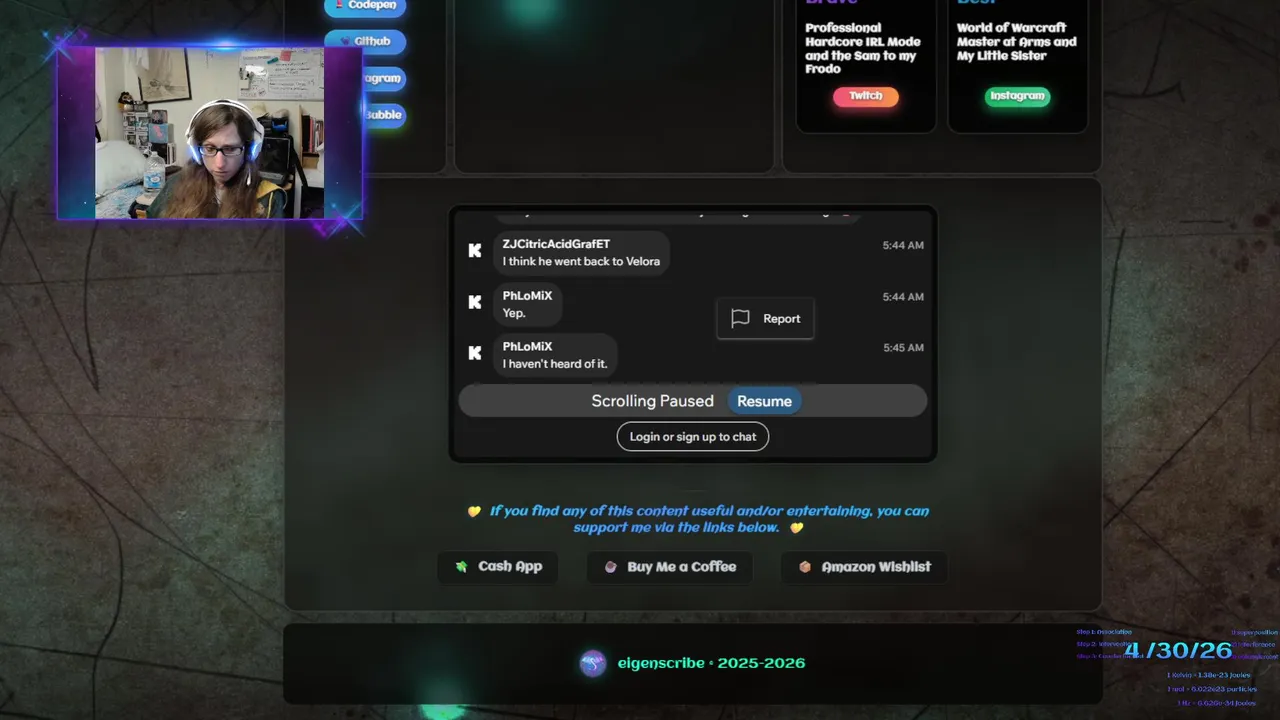
Task: Click Login or sign up to chat
Action: pyautogui.click(x=693, y=437)
